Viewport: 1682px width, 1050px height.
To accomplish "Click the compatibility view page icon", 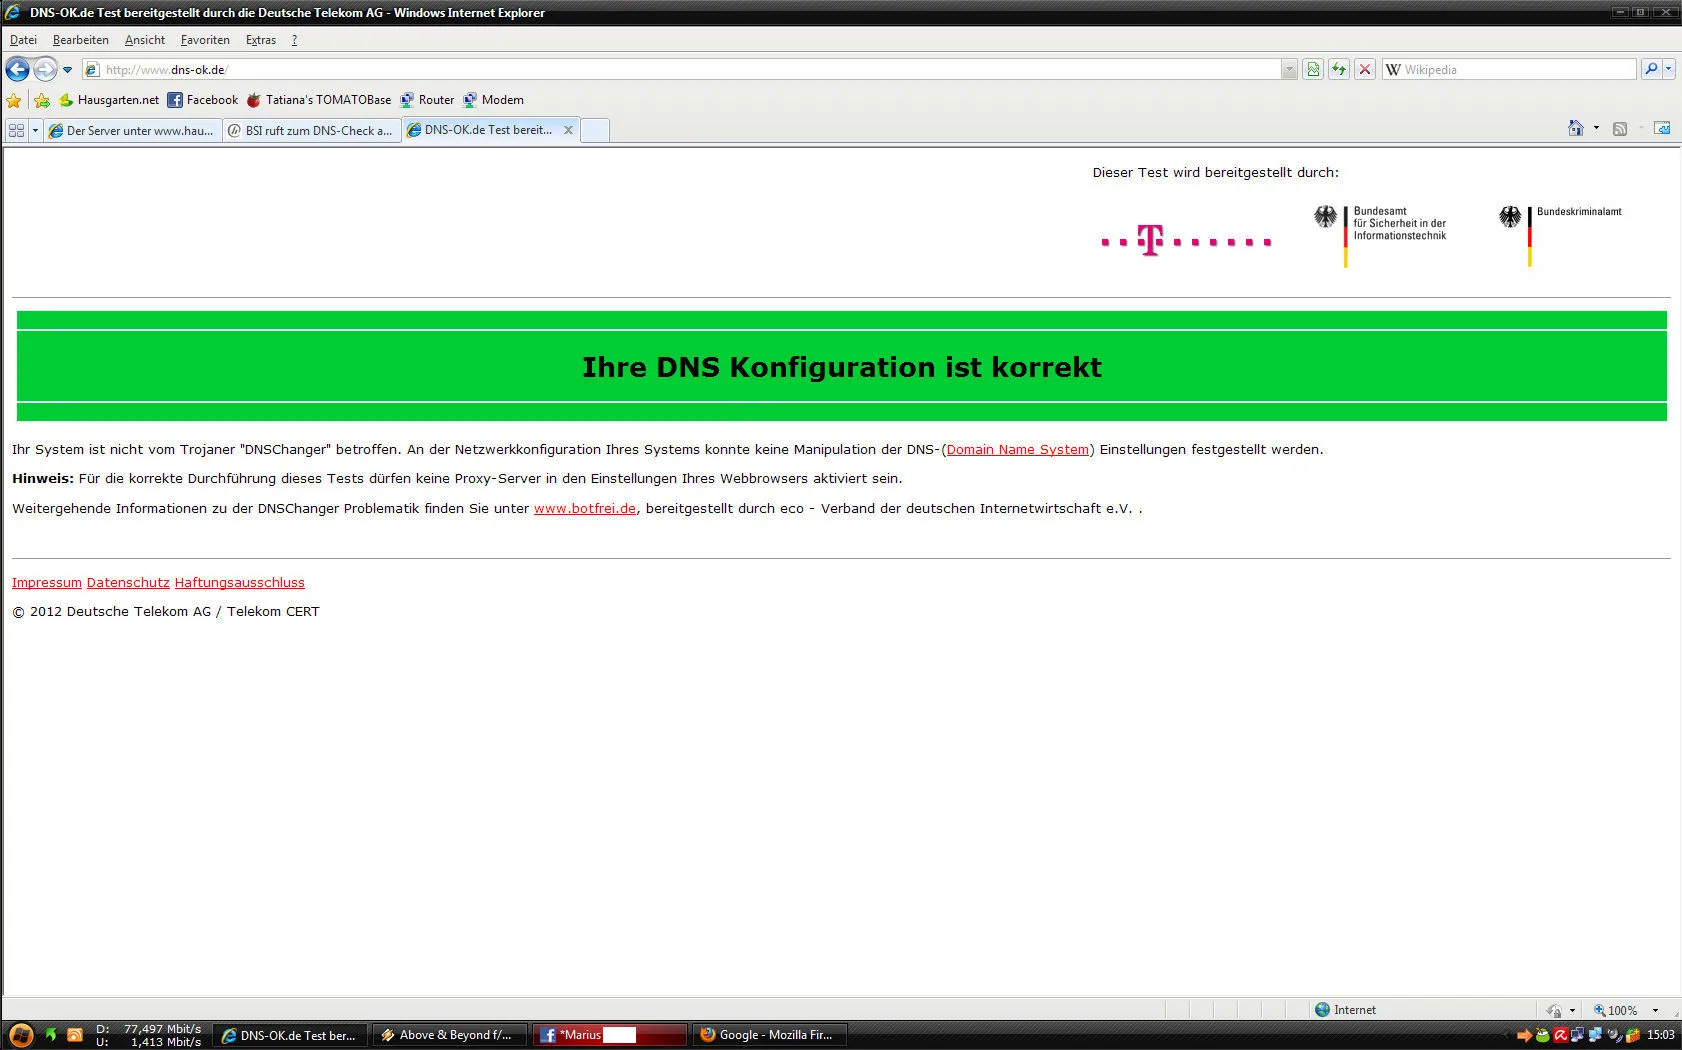I will tap(1313, 69).
